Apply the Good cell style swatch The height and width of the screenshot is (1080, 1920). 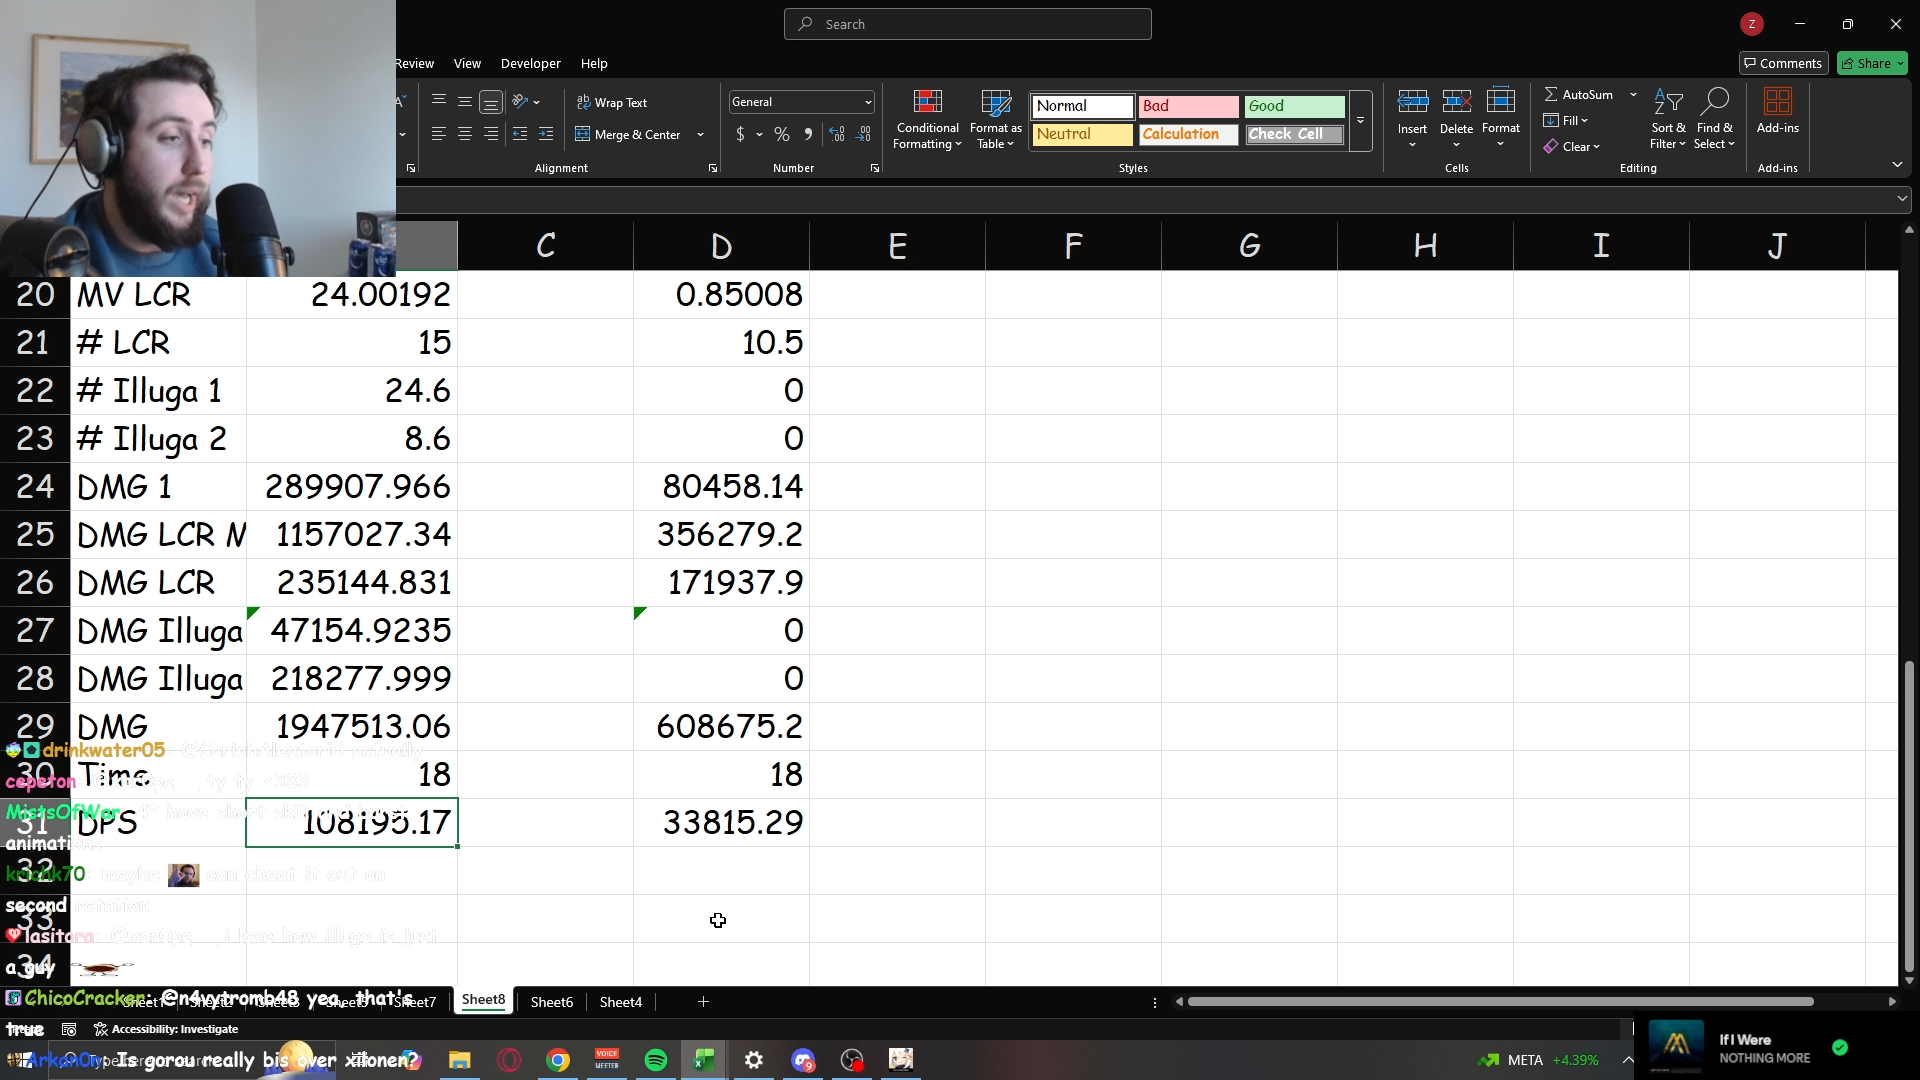click(x=1294, y=106)
